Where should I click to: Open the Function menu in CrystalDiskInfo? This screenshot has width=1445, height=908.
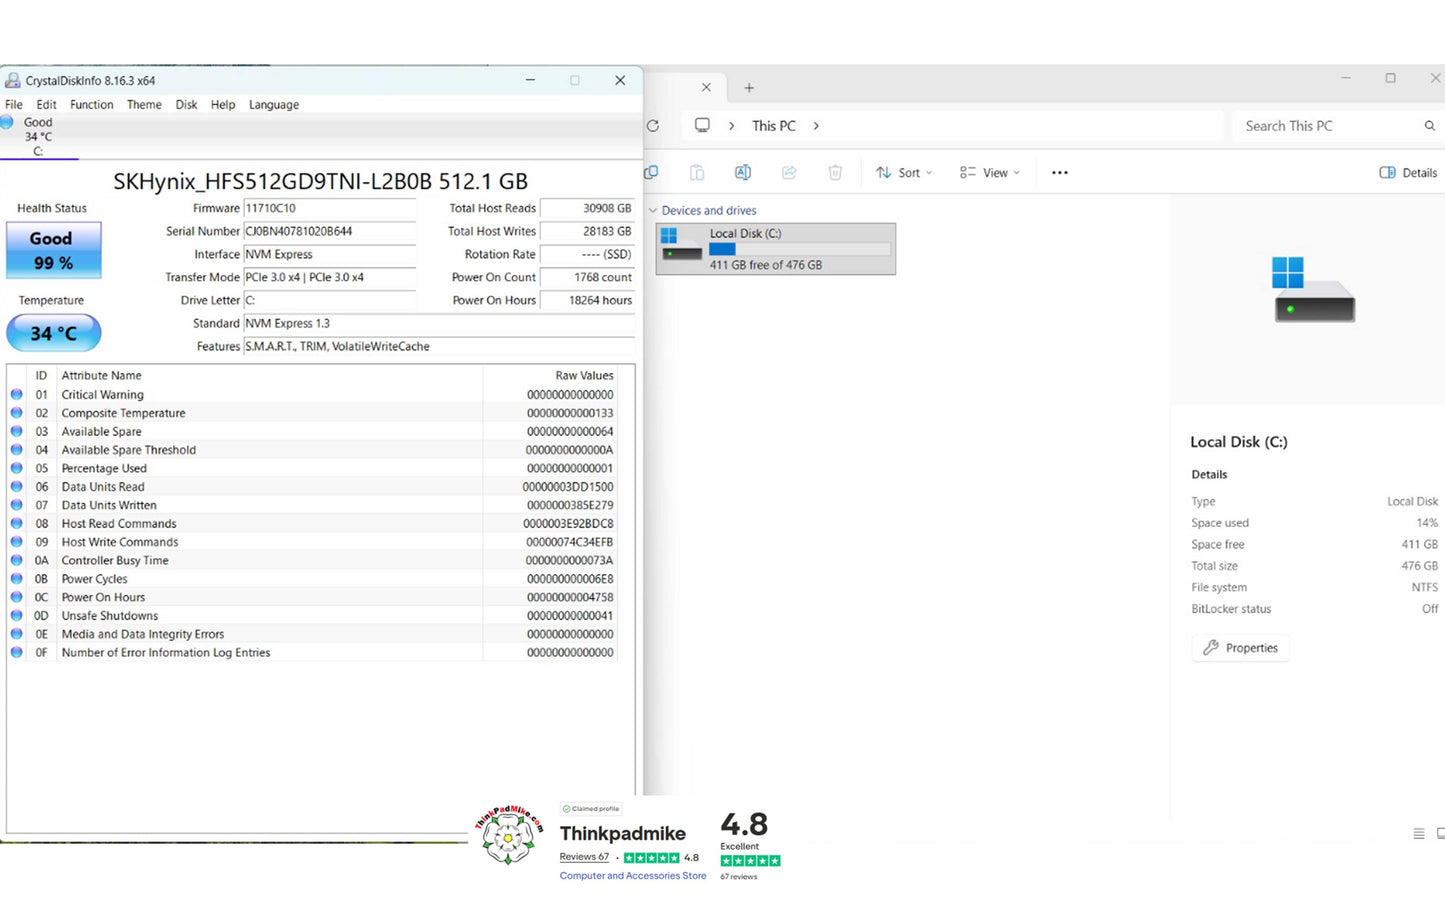91,105
